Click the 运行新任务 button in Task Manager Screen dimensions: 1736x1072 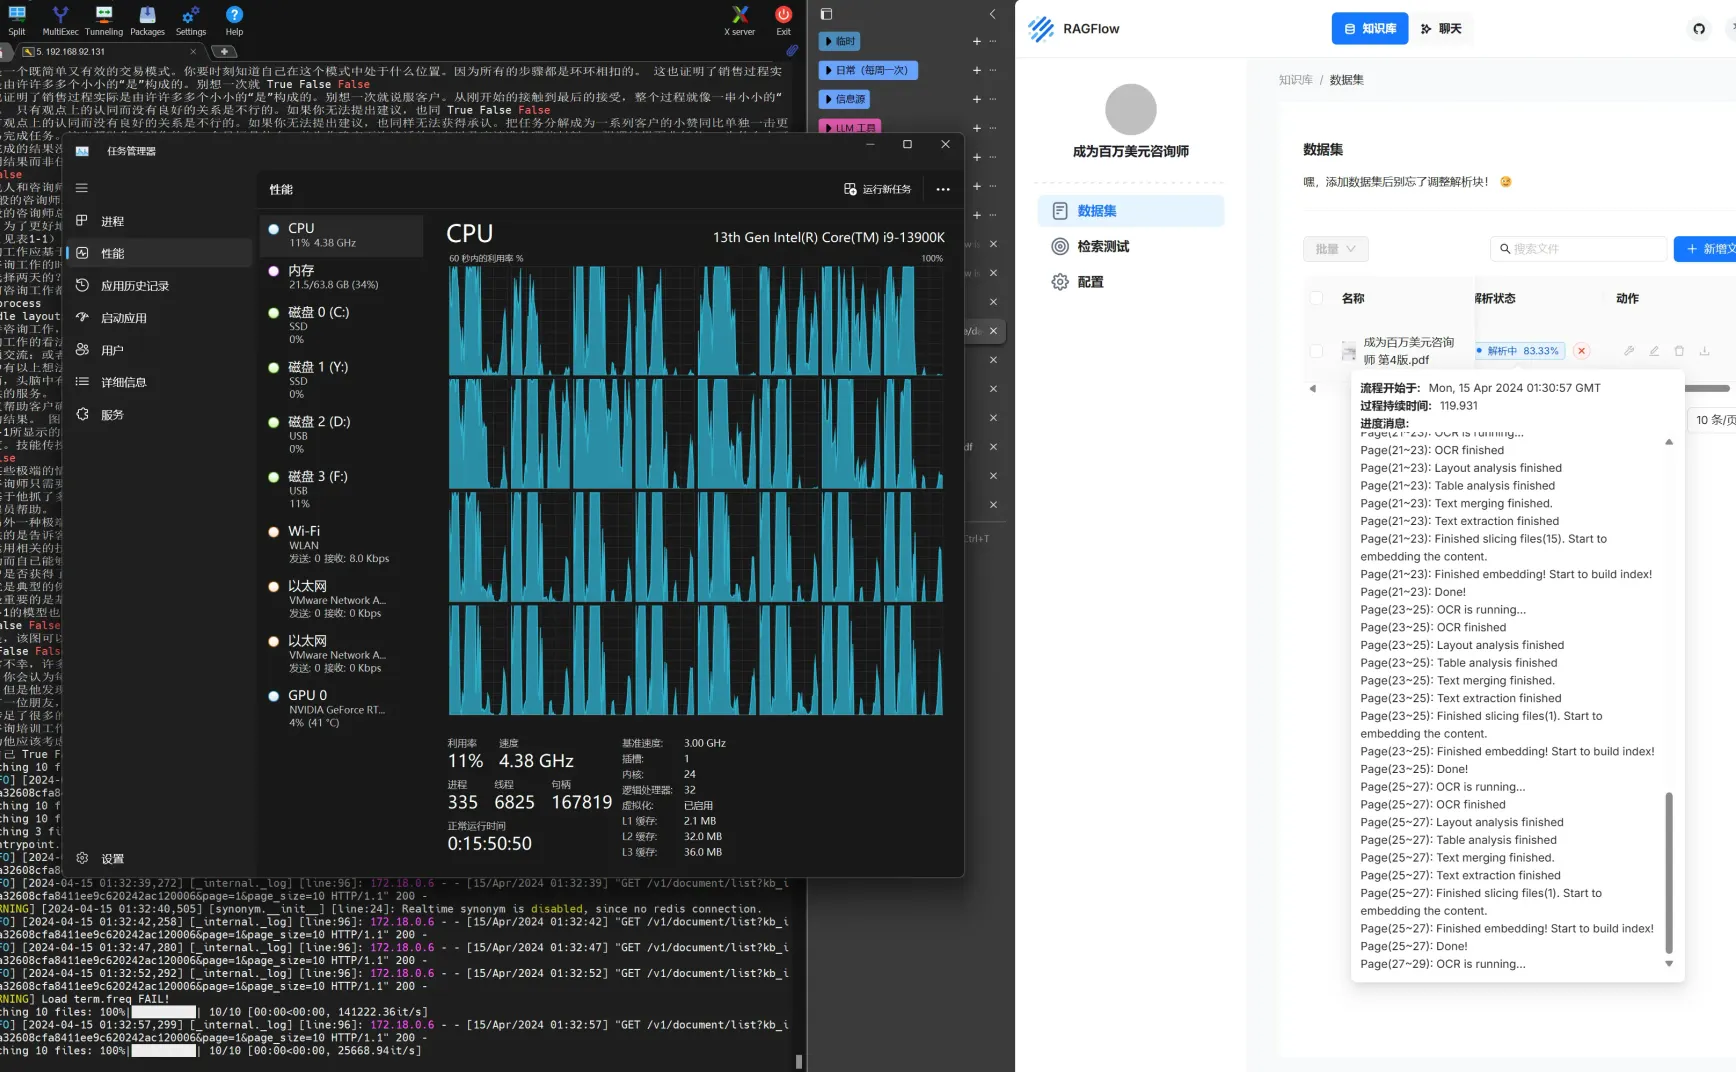point(878,189)
